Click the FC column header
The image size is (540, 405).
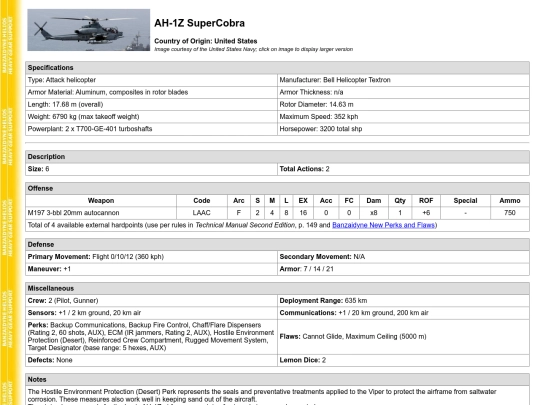click(x=349, y=201)
